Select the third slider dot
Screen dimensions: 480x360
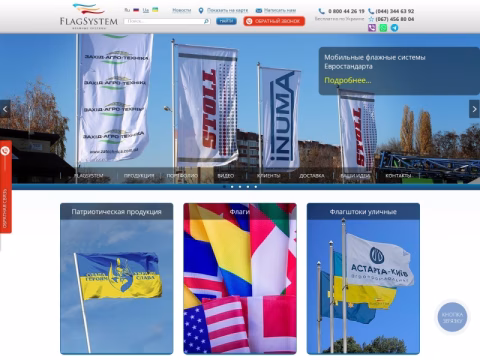240,187
